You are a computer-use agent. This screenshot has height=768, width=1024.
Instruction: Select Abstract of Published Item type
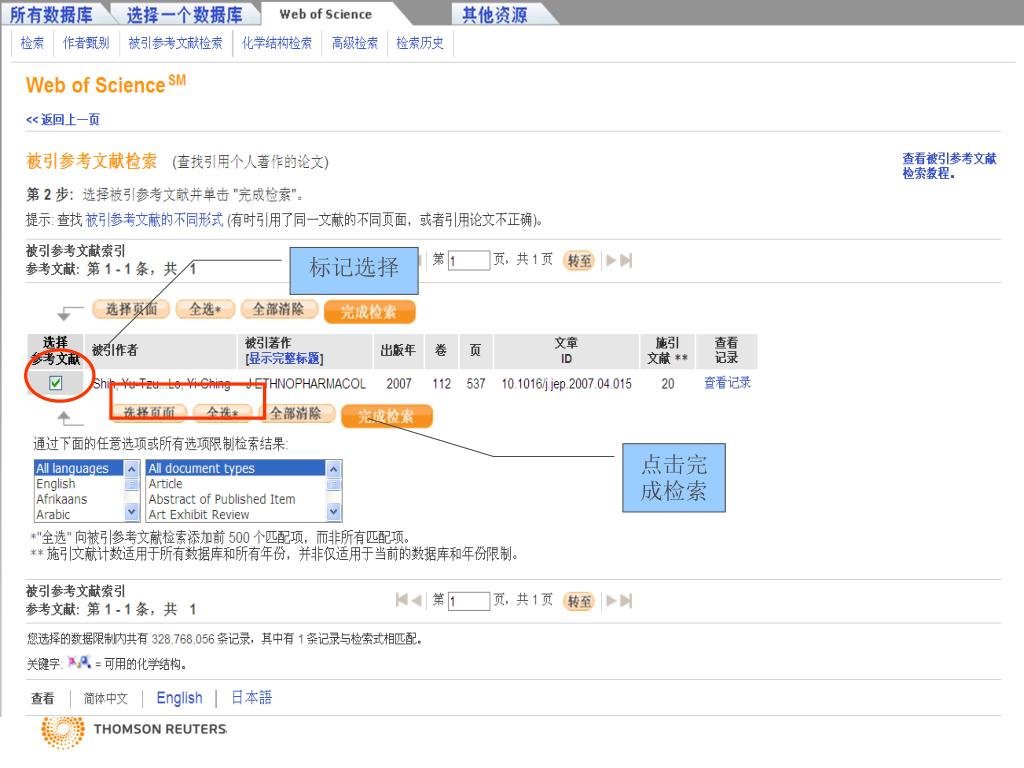pos(235,500)
